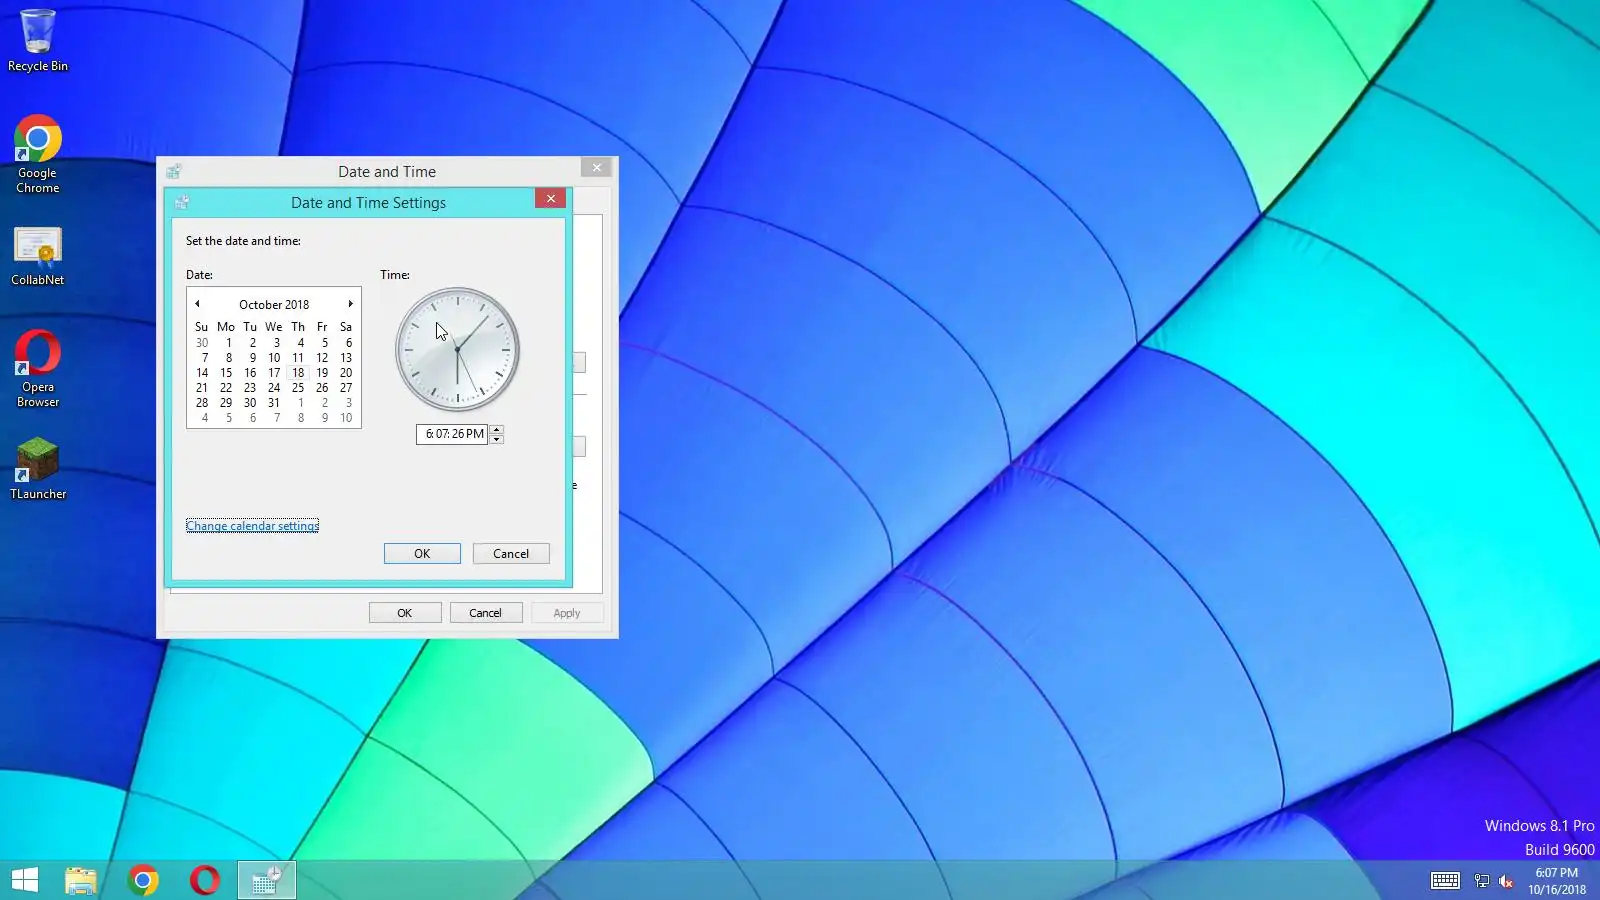Select the Date and Time taskbar item
Image resolution: width=1600 pixels, height=900 pixels.
pyautogui.click(x=267, y=880)
